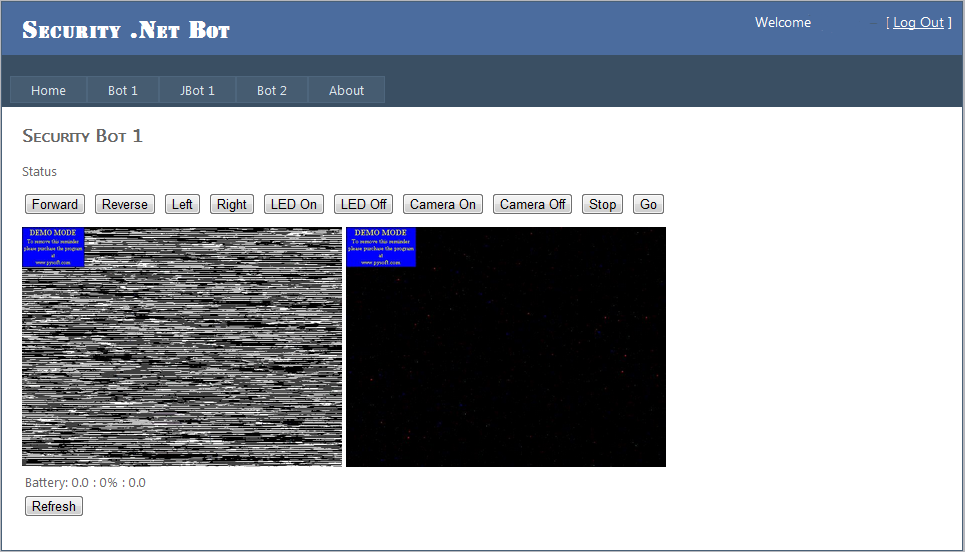Turn the LED on
965x552 pixels.
click(294, 205)
